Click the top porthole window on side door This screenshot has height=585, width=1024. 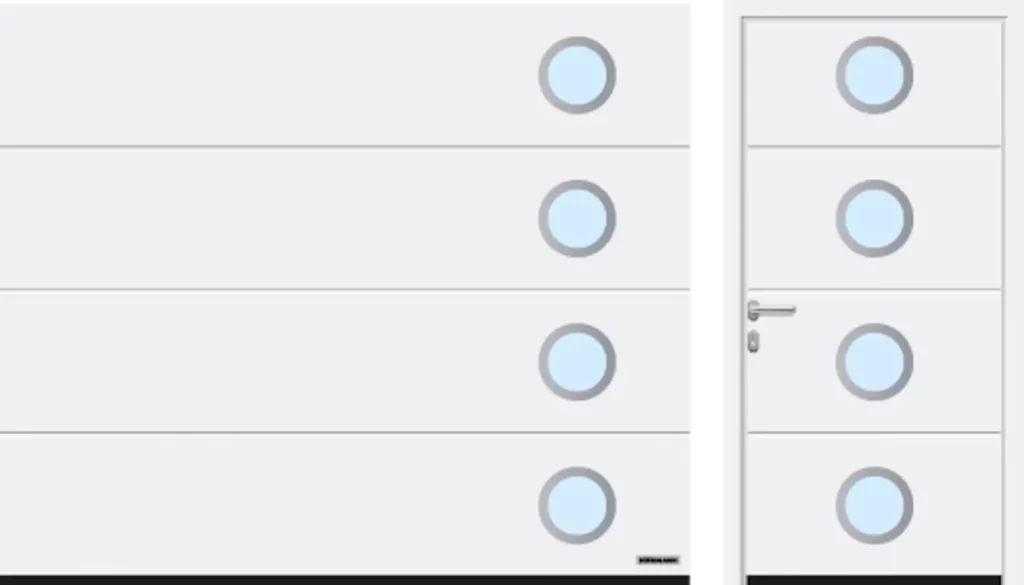pos(874,75)
